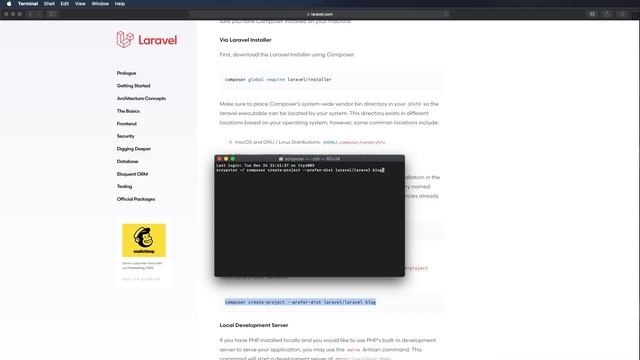Minimize Terminal window with yellow button
The height and width of the screenshot is (360, 640).
point(226,159)
